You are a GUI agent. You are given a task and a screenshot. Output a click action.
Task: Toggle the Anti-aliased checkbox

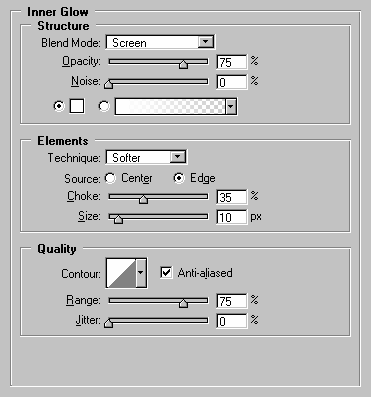[x=166, y=272]
